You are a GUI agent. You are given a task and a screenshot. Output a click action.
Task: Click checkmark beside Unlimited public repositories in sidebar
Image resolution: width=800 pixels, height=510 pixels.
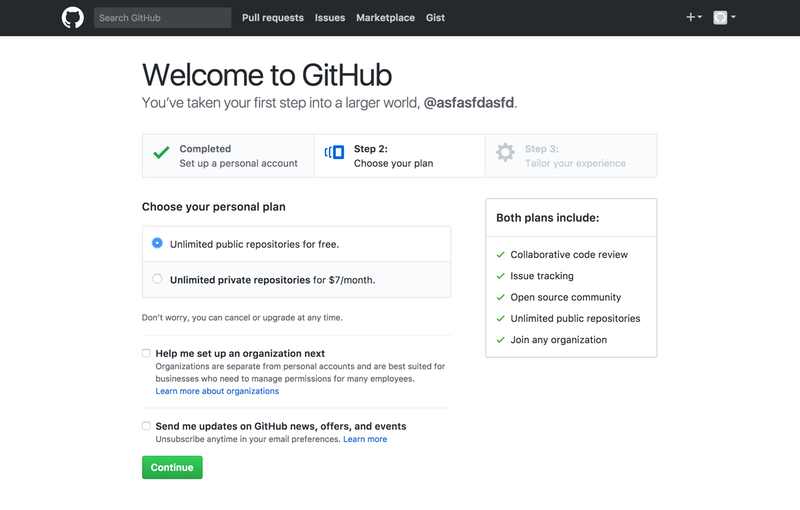[x=501, y=319]
